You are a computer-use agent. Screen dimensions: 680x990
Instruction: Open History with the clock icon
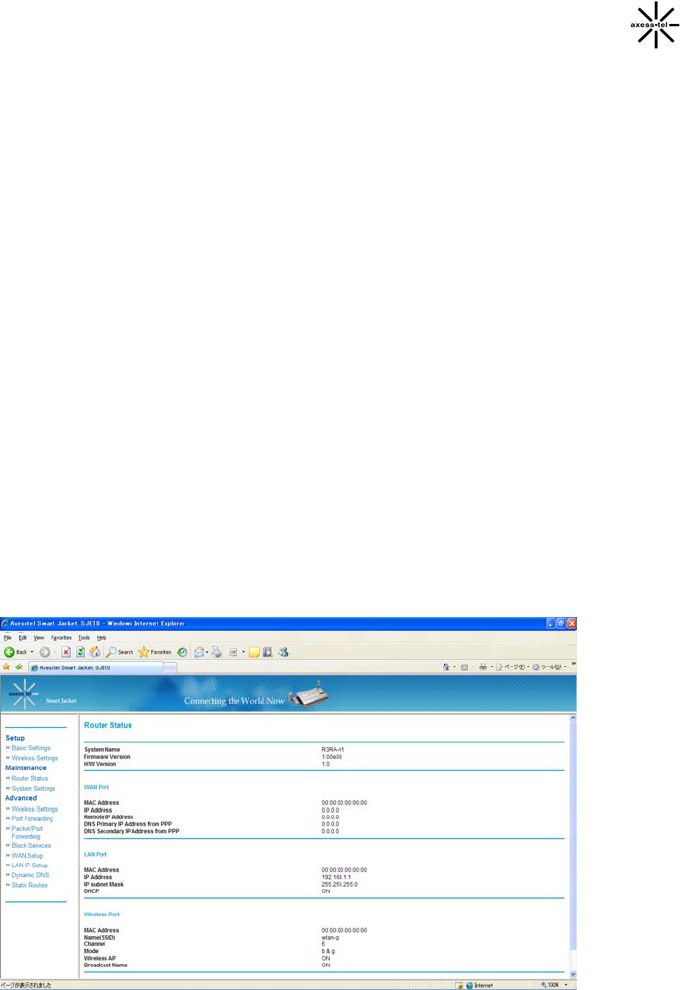click(x=182, y=652)
